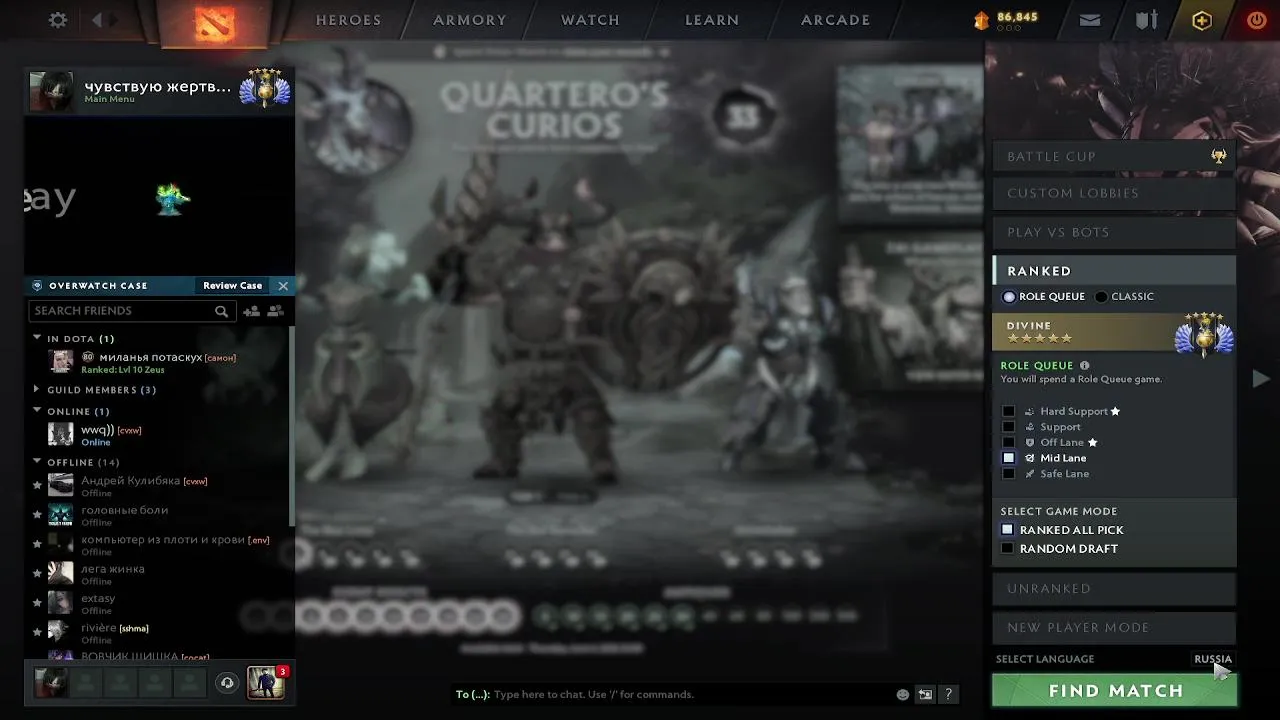Toggle the Ranked All Pick mode
Screen dimensions: 1280x720
pos(1007,530)
